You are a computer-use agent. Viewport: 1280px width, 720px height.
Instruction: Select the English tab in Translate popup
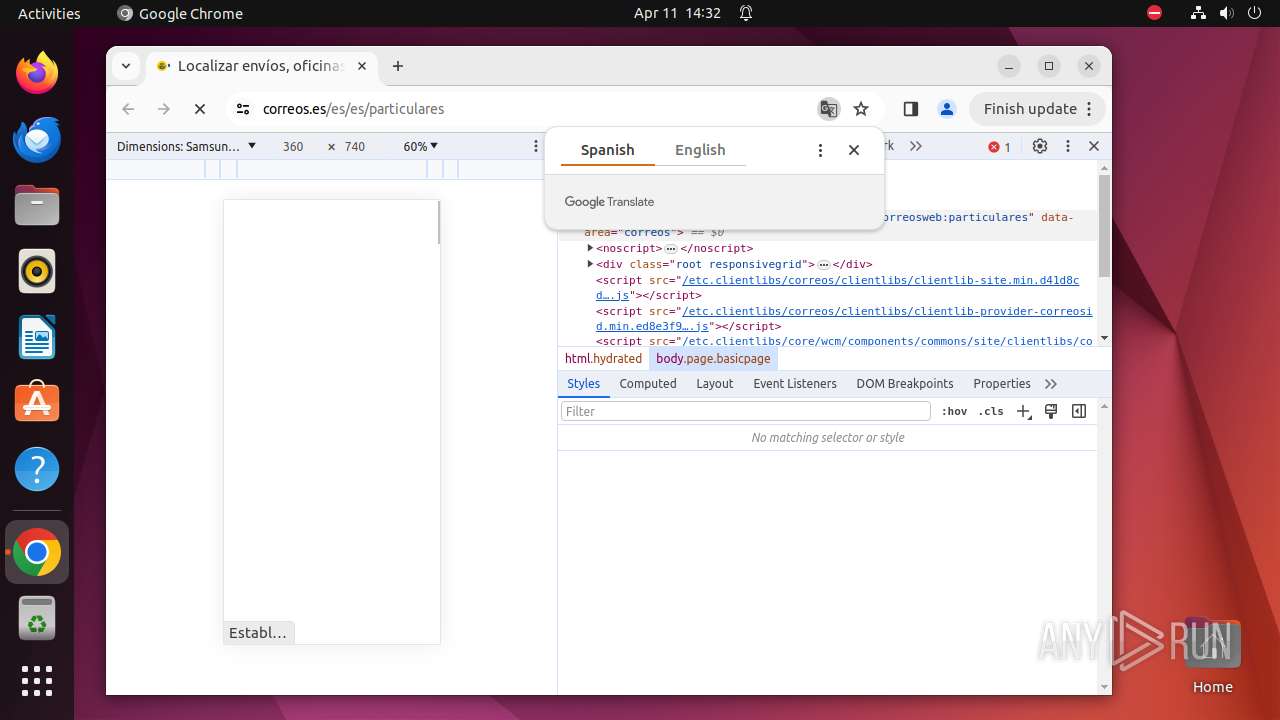click(x=700, y=150)
